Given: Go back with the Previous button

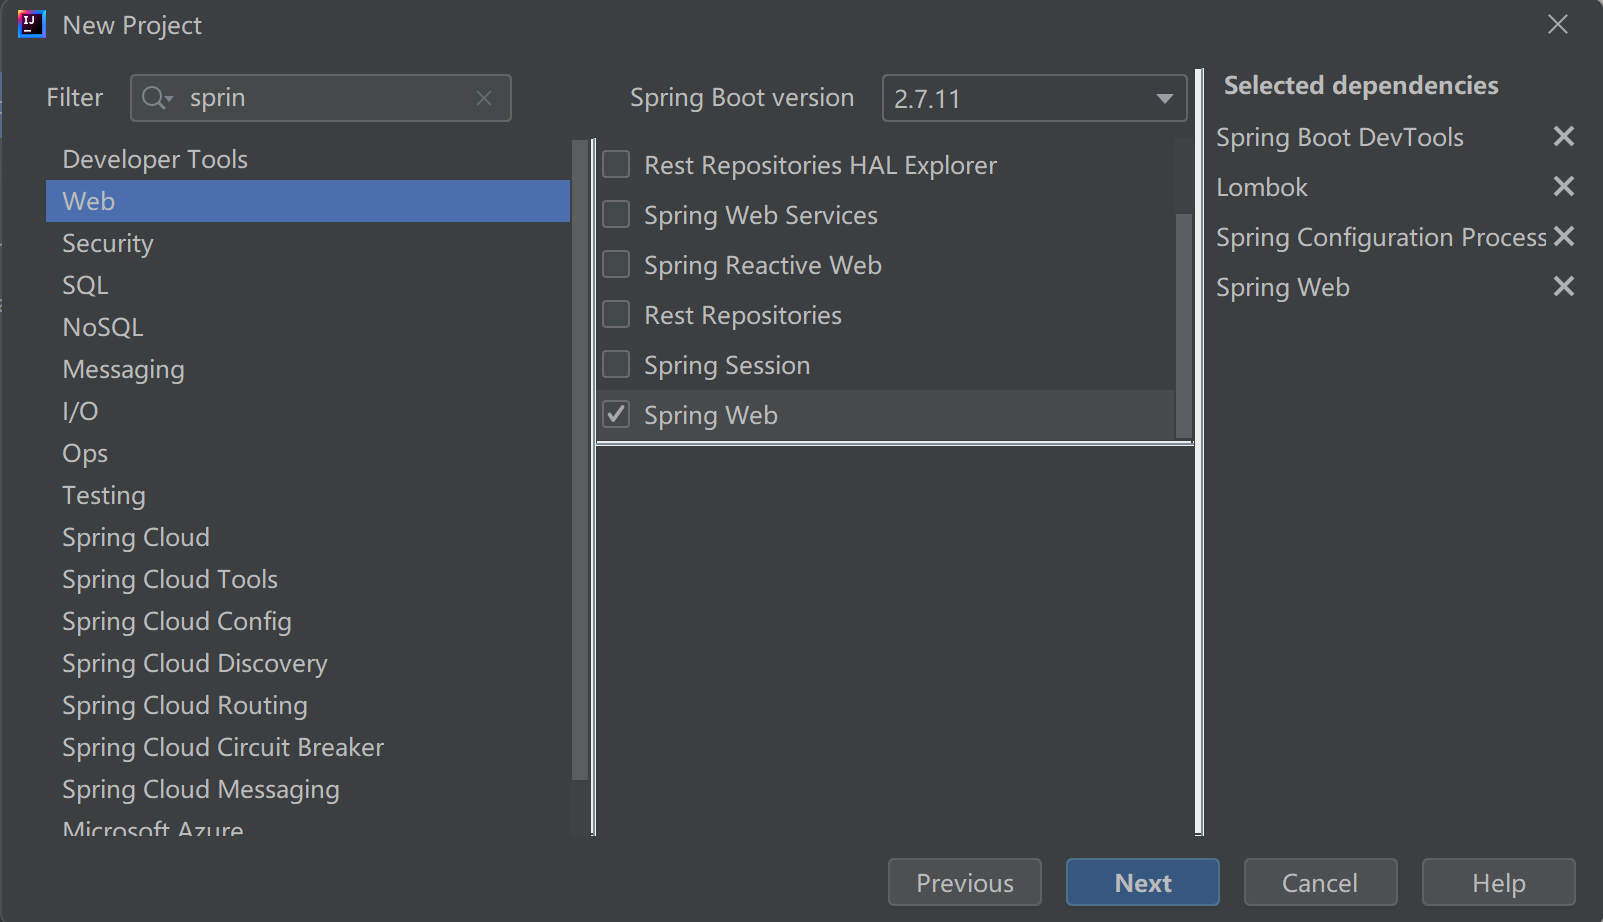Looking at the screenshot, I should click(964, 882).
